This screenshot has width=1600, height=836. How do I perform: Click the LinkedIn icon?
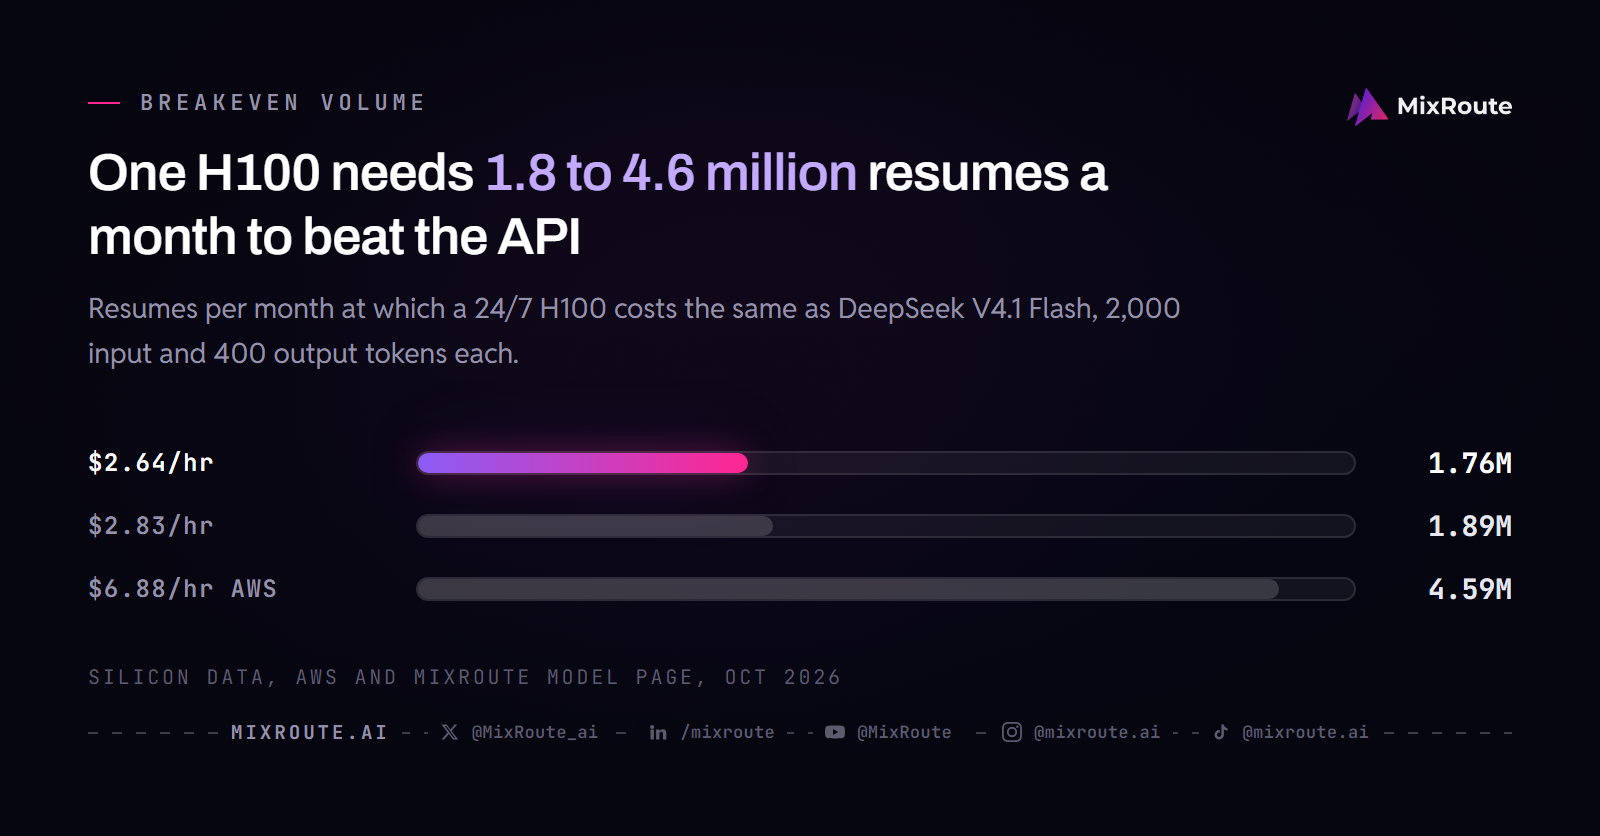(x=658, y=732)
